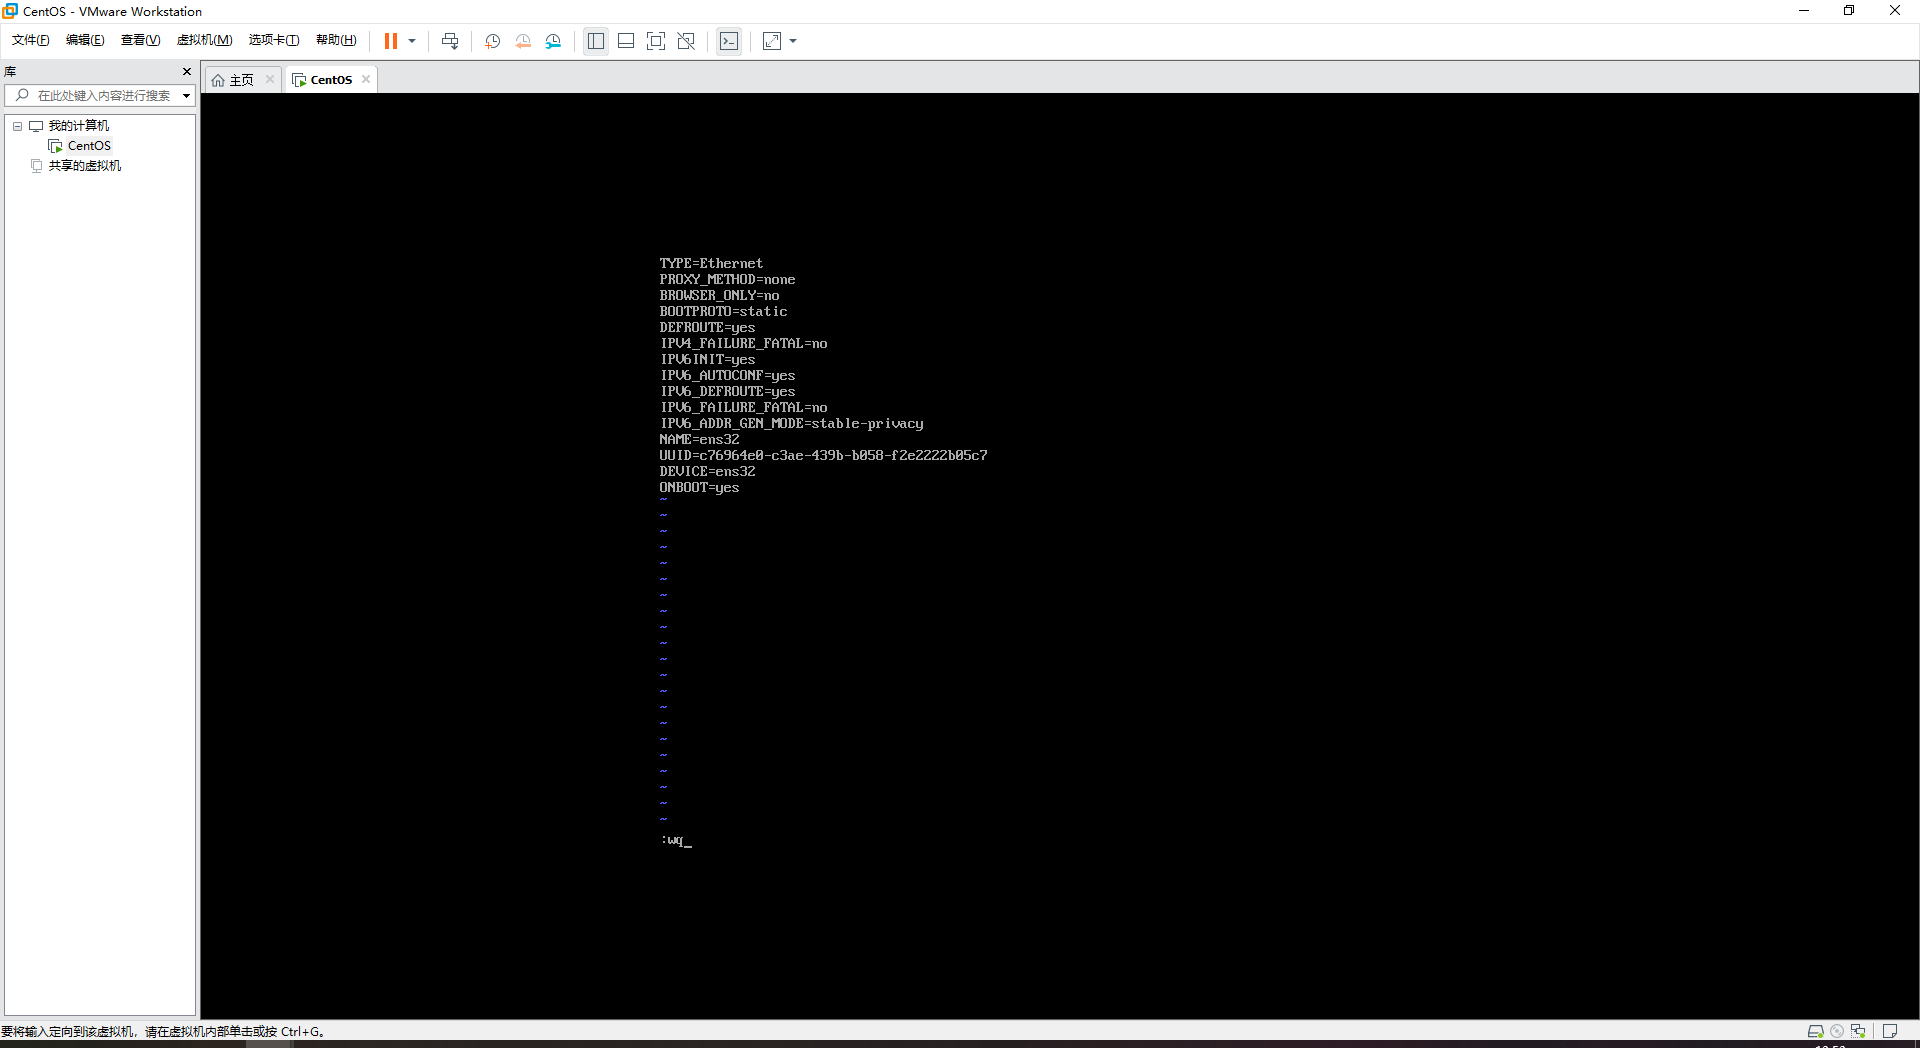Click the stretch guest display icon
The image size is (1920, 1048).
(x=772, y=41)
